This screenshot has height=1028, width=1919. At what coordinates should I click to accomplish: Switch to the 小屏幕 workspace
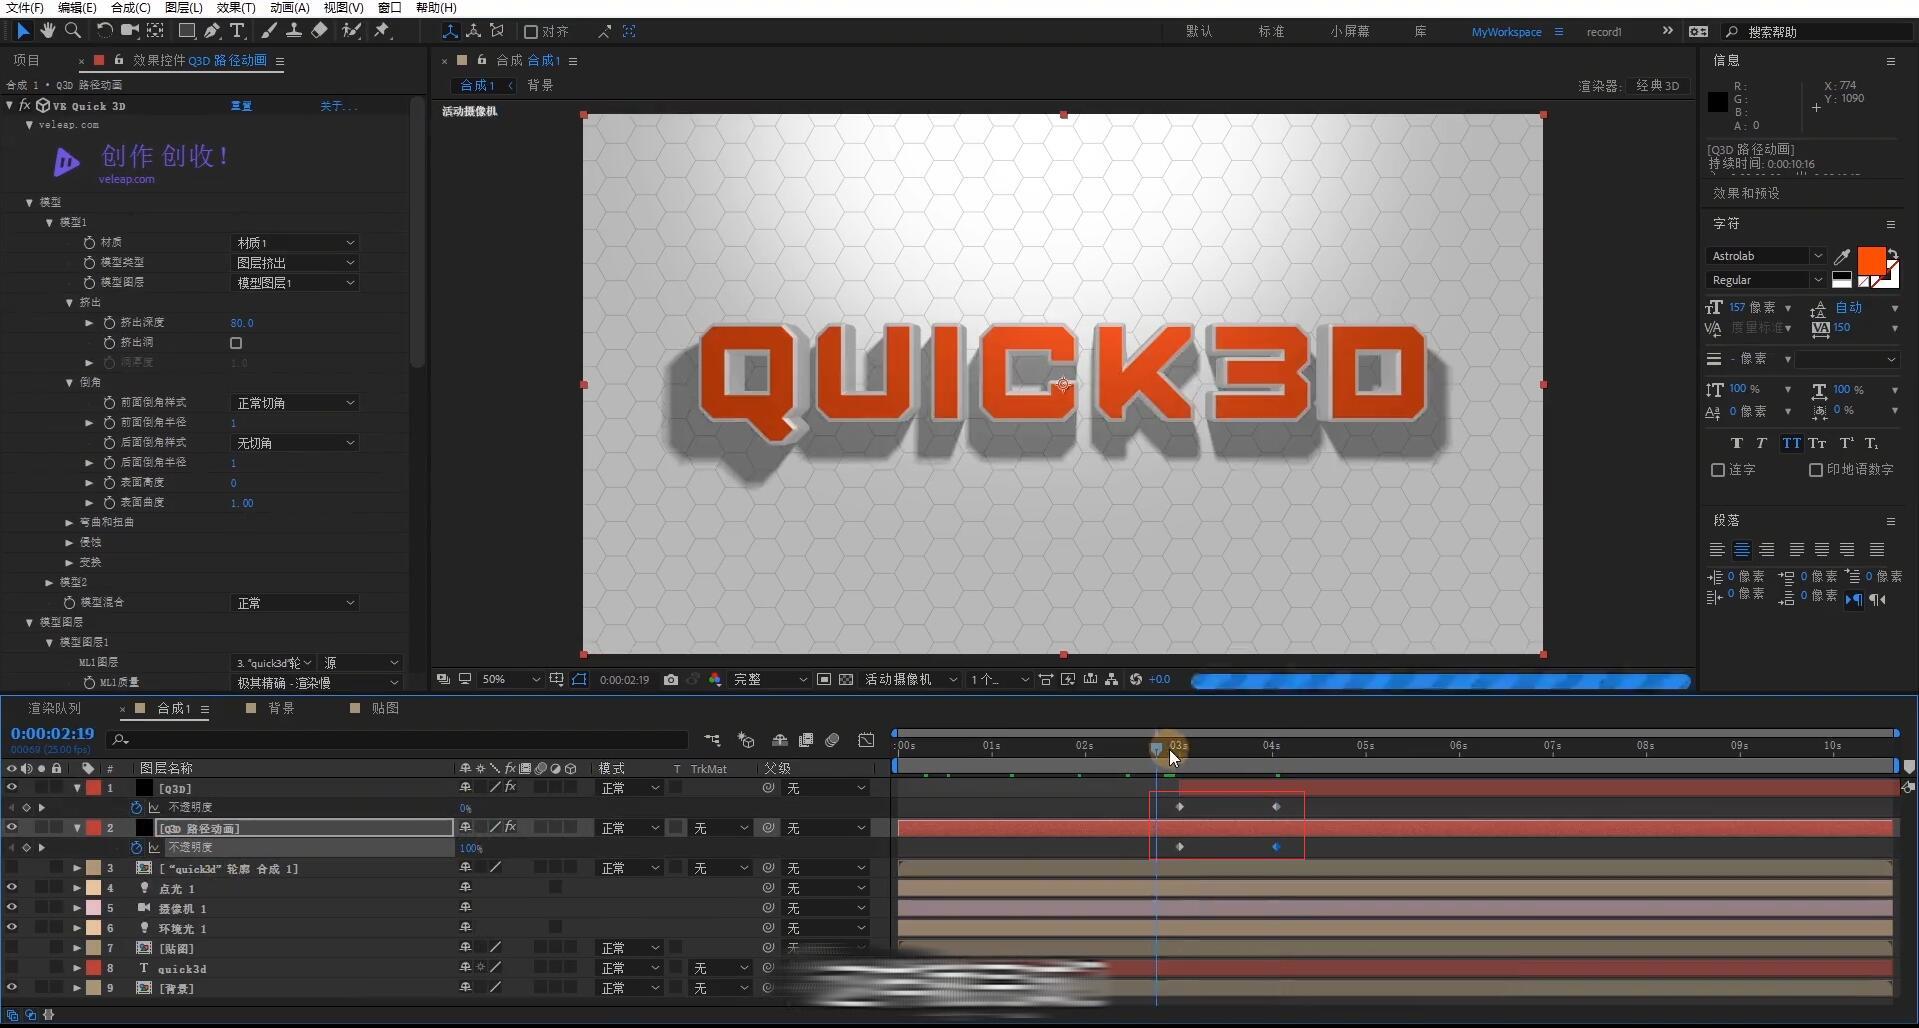point(1350,32)
